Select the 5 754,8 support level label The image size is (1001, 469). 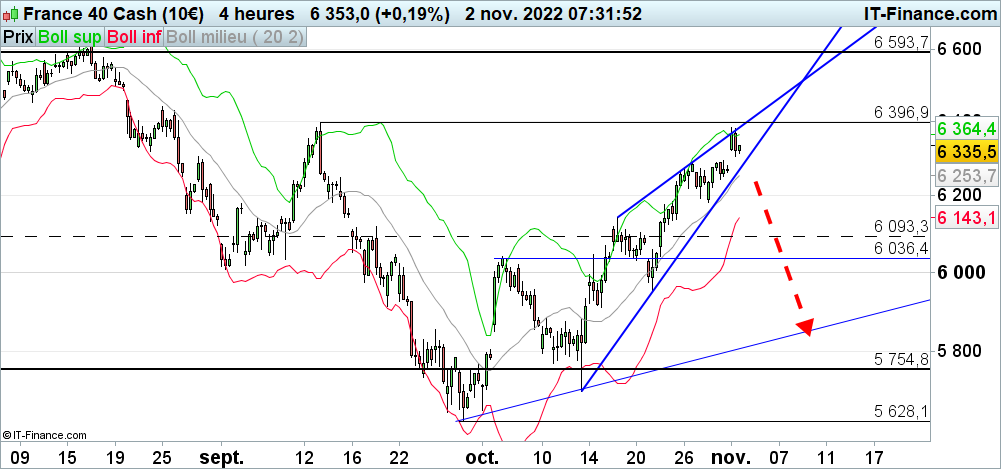click(902, 359)
